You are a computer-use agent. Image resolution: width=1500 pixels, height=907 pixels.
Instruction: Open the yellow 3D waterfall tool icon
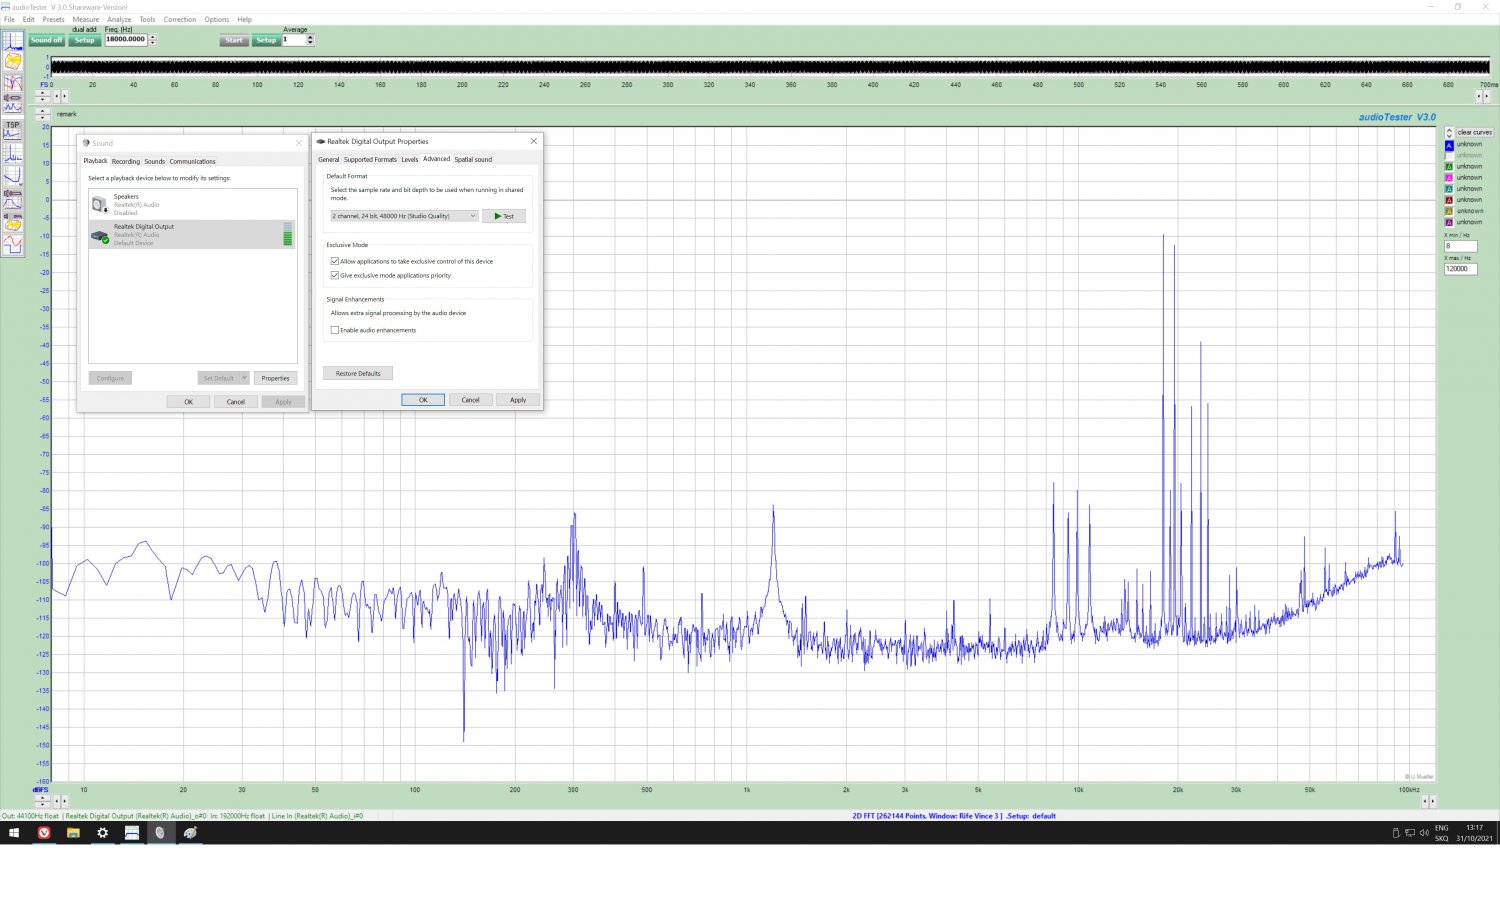(x=13, y=60)
